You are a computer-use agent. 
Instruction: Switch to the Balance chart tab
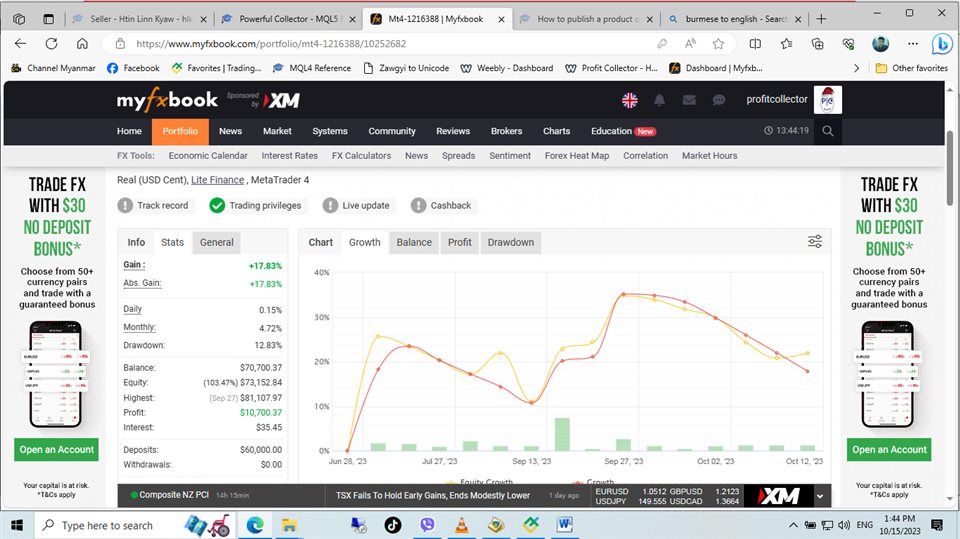pyautogui.click(x=414, y=242)
